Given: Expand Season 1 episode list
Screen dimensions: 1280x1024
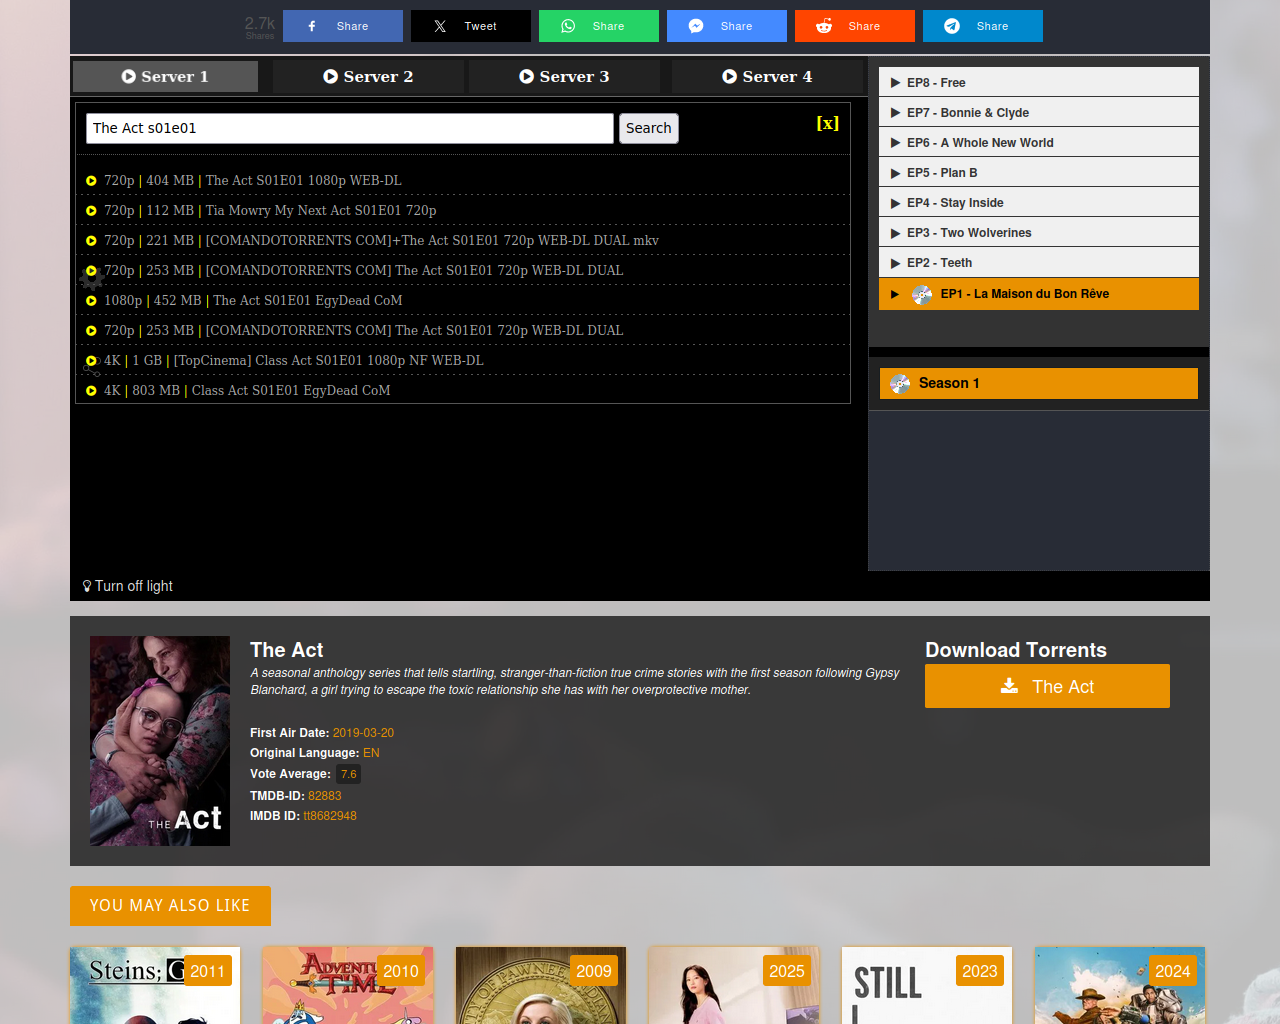Looking at the screenshot, I should tap(1039, 383).
